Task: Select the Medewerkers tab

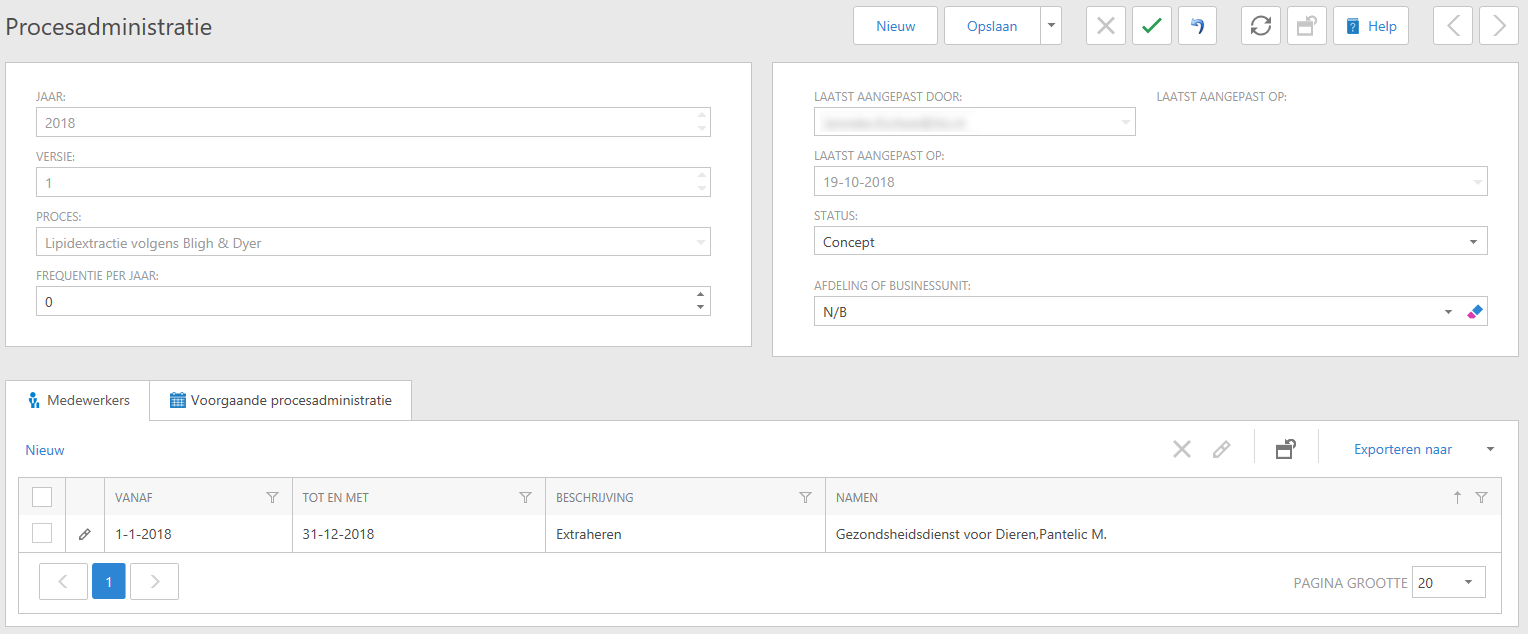Action: 78,401
